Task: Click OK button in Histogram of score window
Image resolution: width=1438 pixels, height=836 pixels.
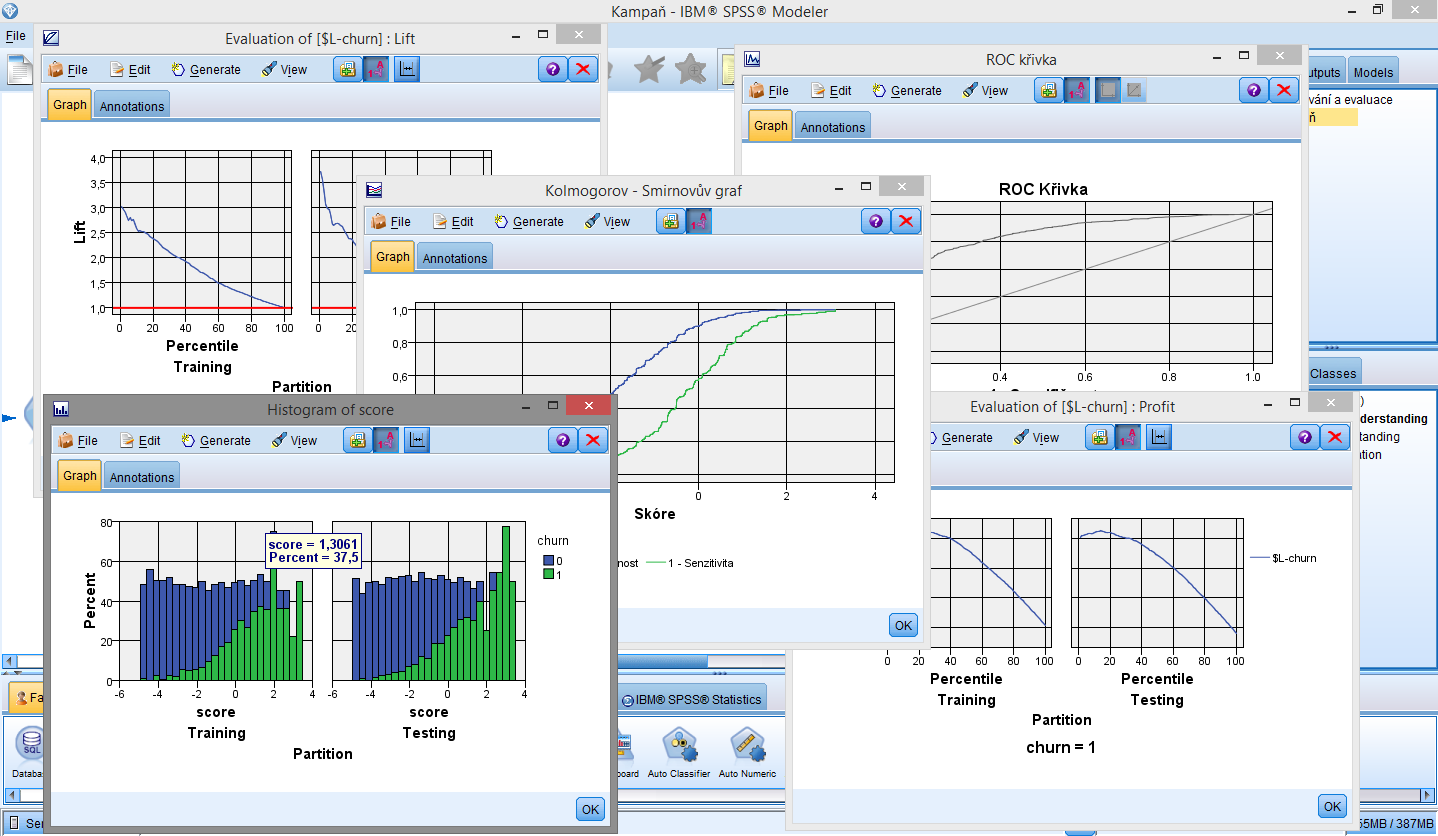Action: pyautogui.click(x=590, y=809)
